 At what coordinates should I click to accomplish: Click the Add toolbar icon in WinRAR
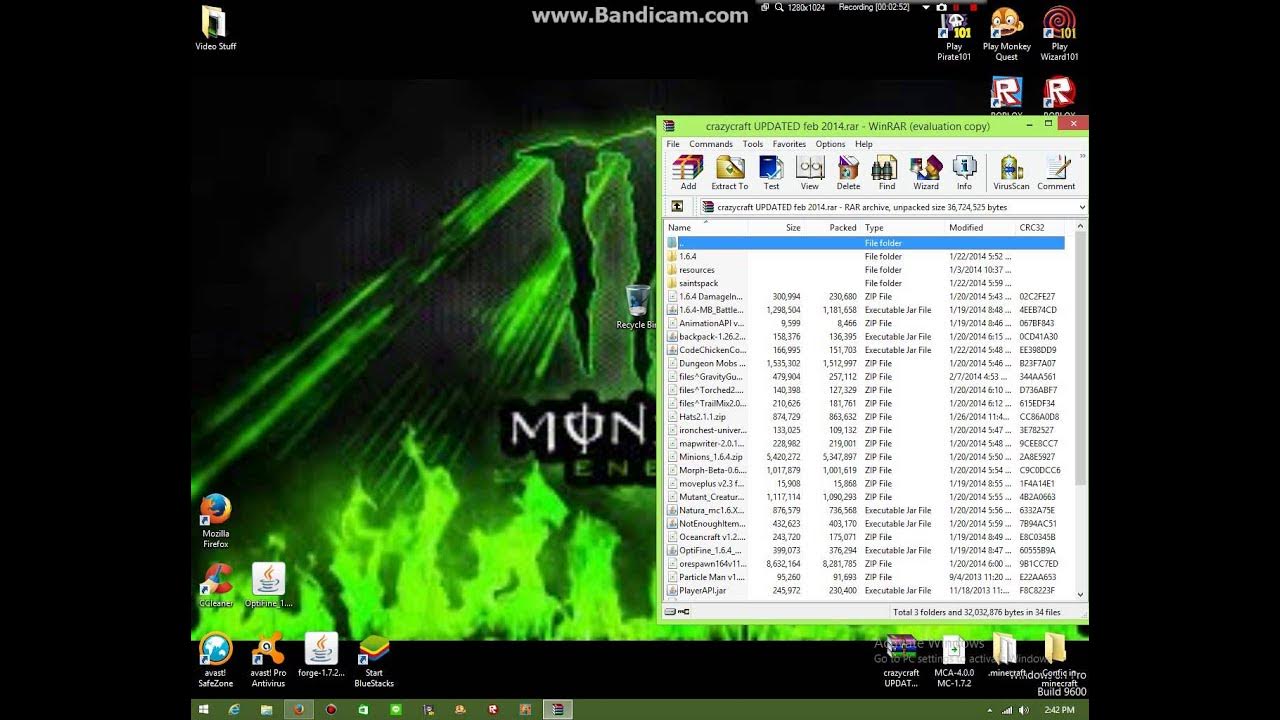688,173
